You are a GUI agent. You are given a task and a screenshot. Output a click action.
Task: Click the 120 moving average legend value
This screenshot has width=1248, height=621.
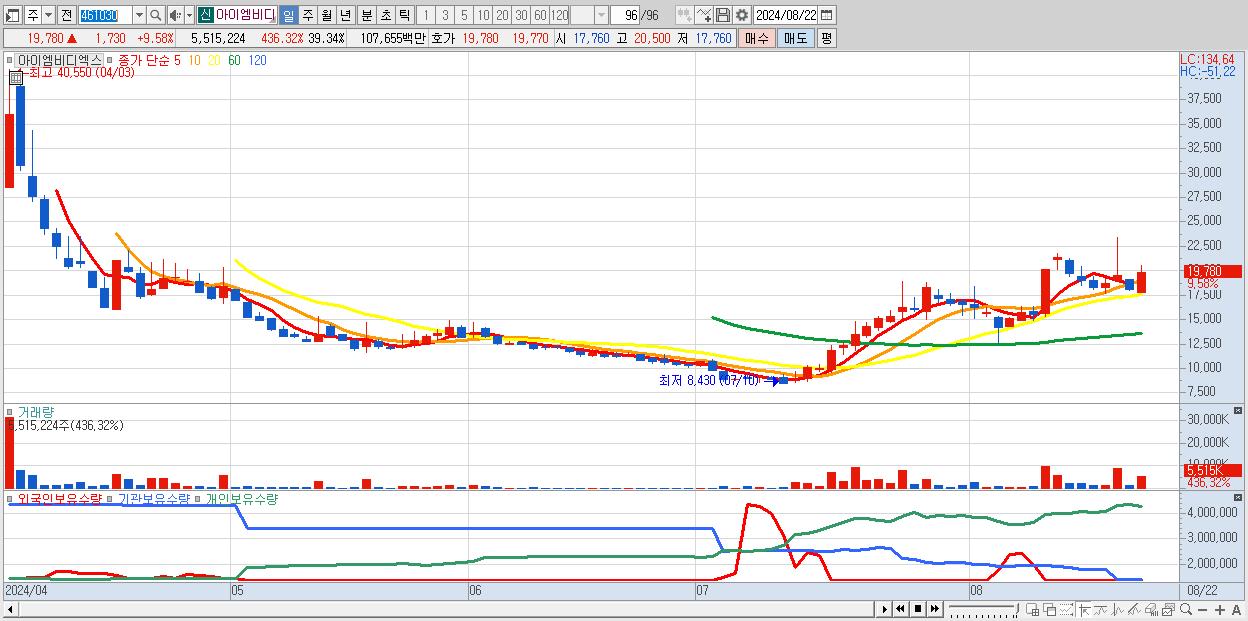point(257,60)
